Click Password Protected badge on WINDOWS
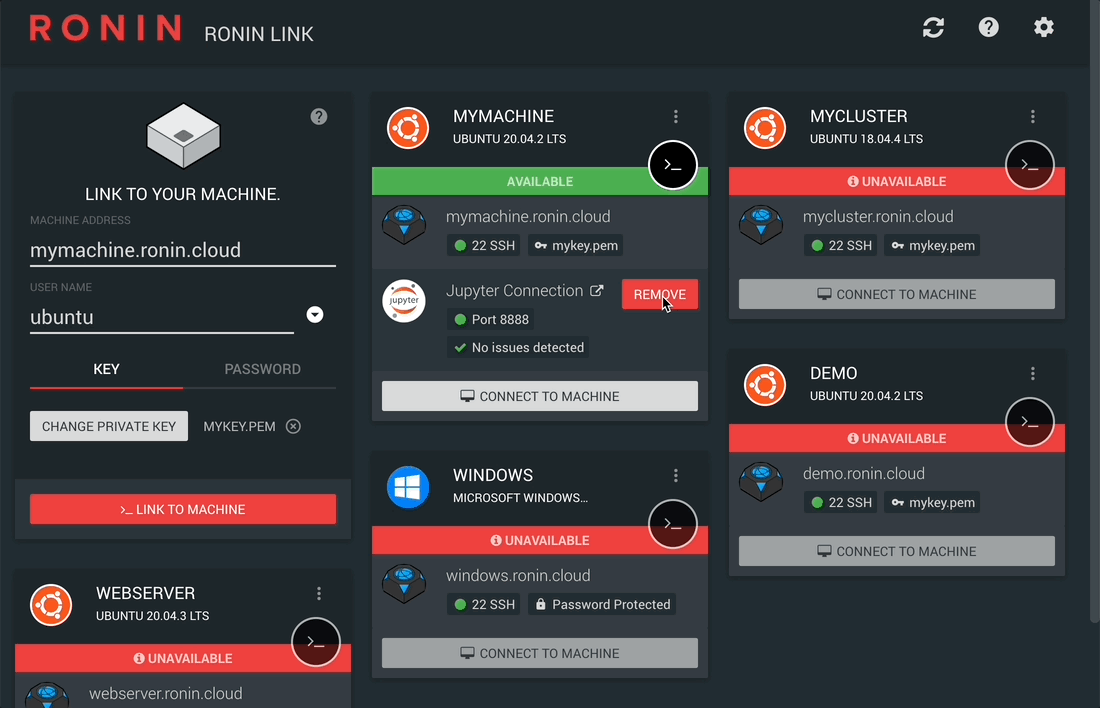The height and width of the screenshot is (708, 1100). 602,605
